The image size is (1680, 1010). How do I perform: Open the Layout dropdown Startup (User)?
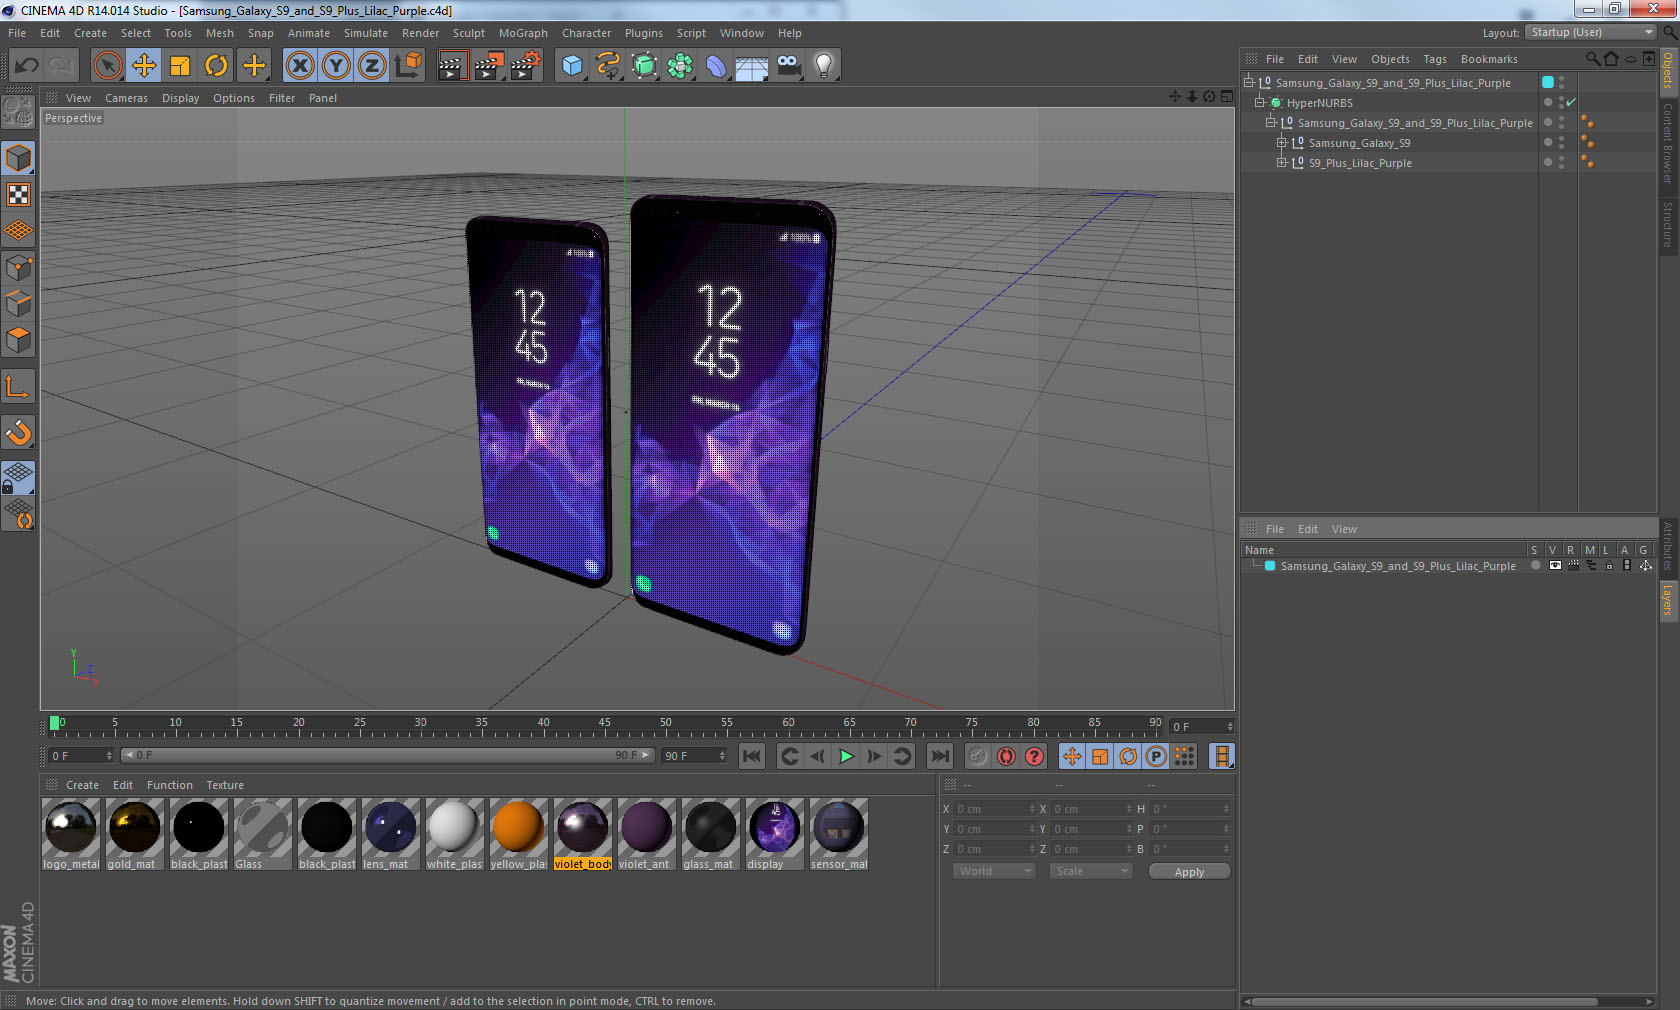point(1592,32)
